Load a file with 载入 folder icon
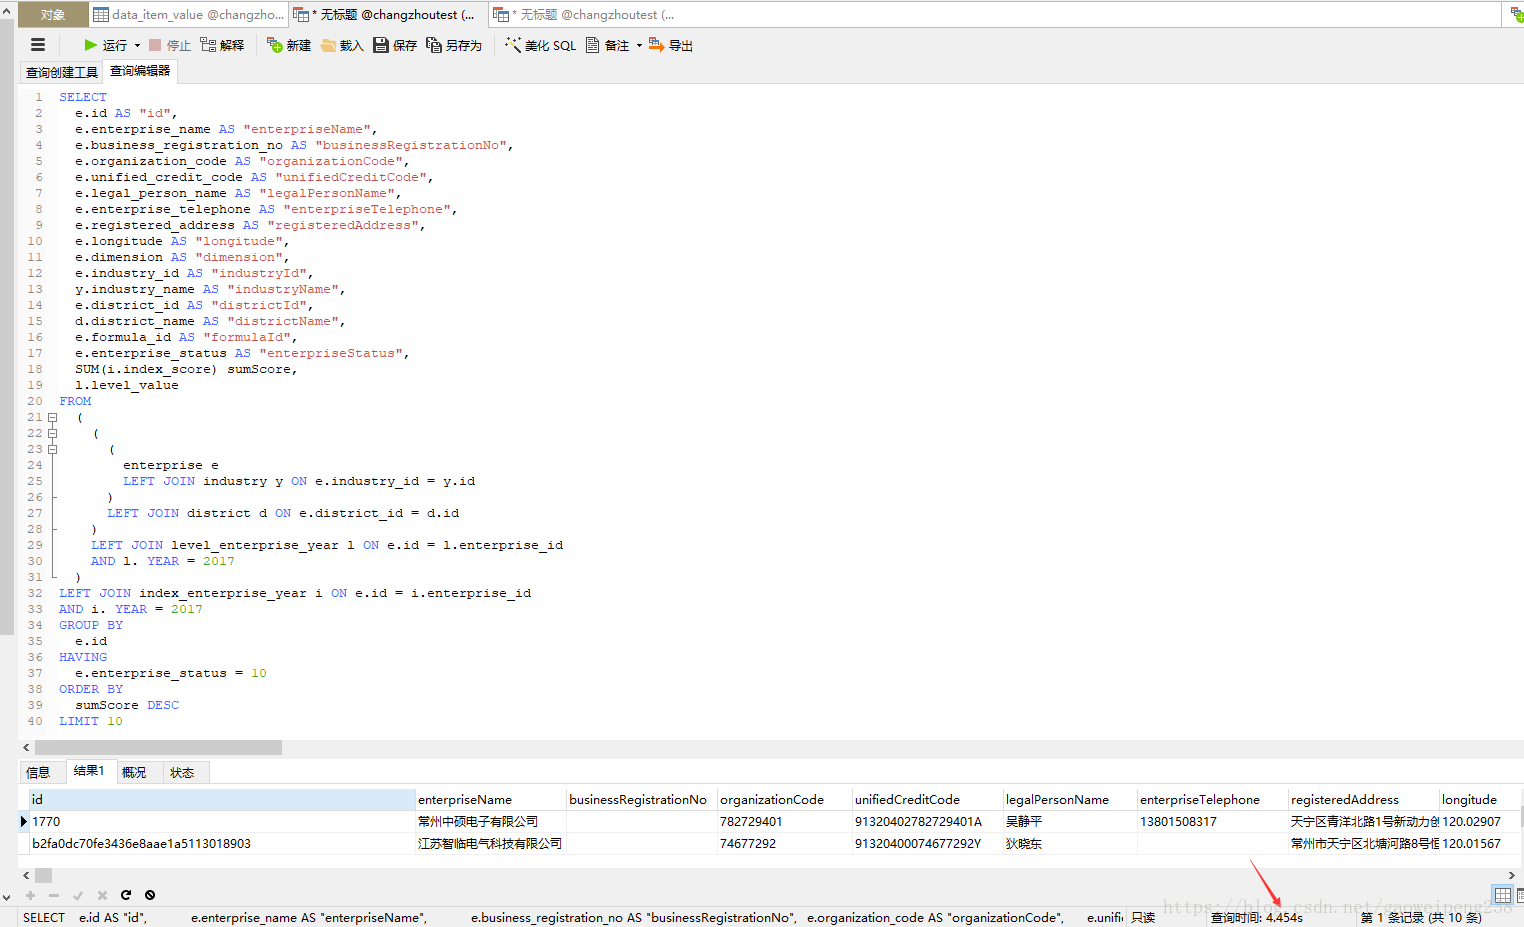This screenshot has height=927, width=1524. point(328,45)
